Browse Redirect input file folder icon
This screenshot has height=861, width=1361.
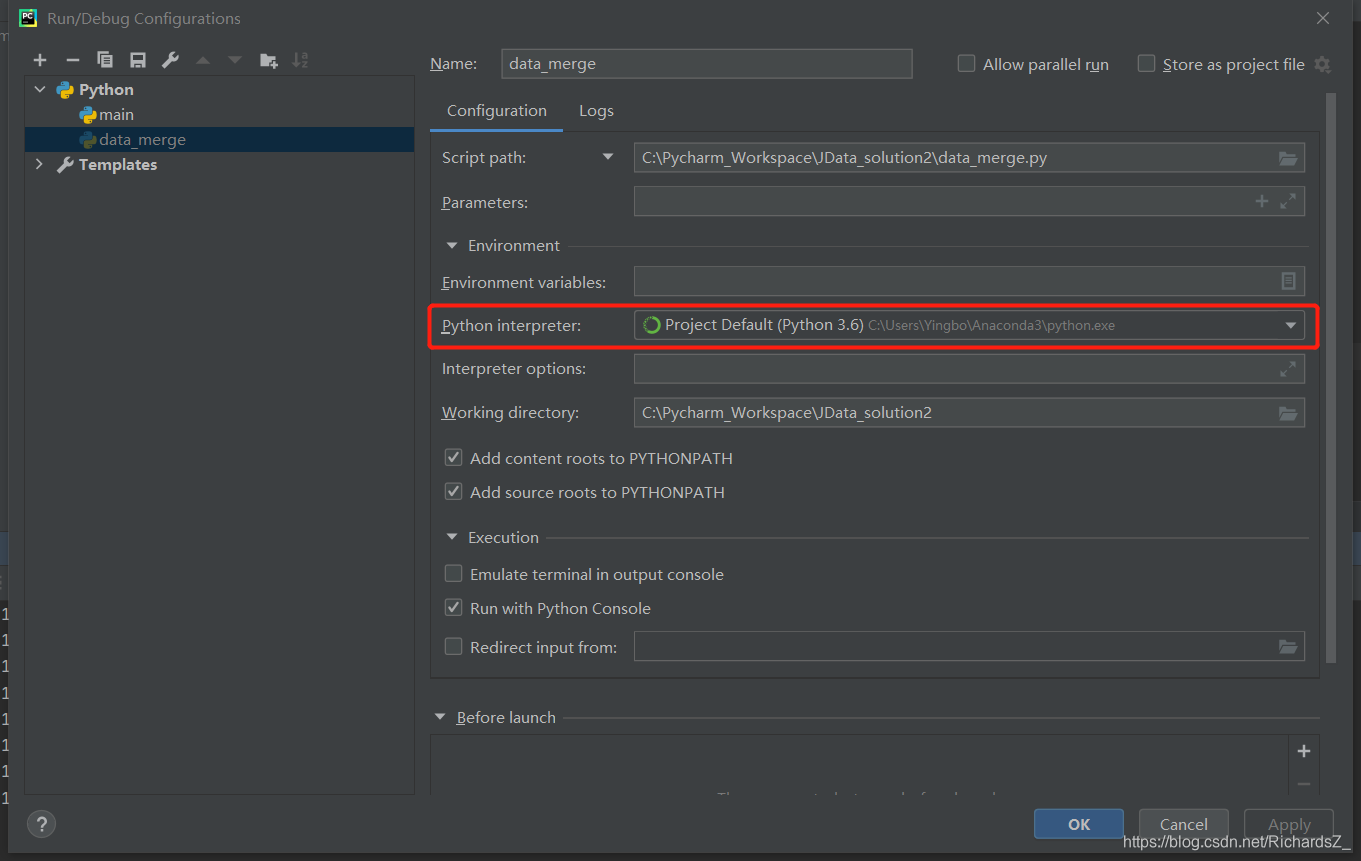(x=1288, y=647)
